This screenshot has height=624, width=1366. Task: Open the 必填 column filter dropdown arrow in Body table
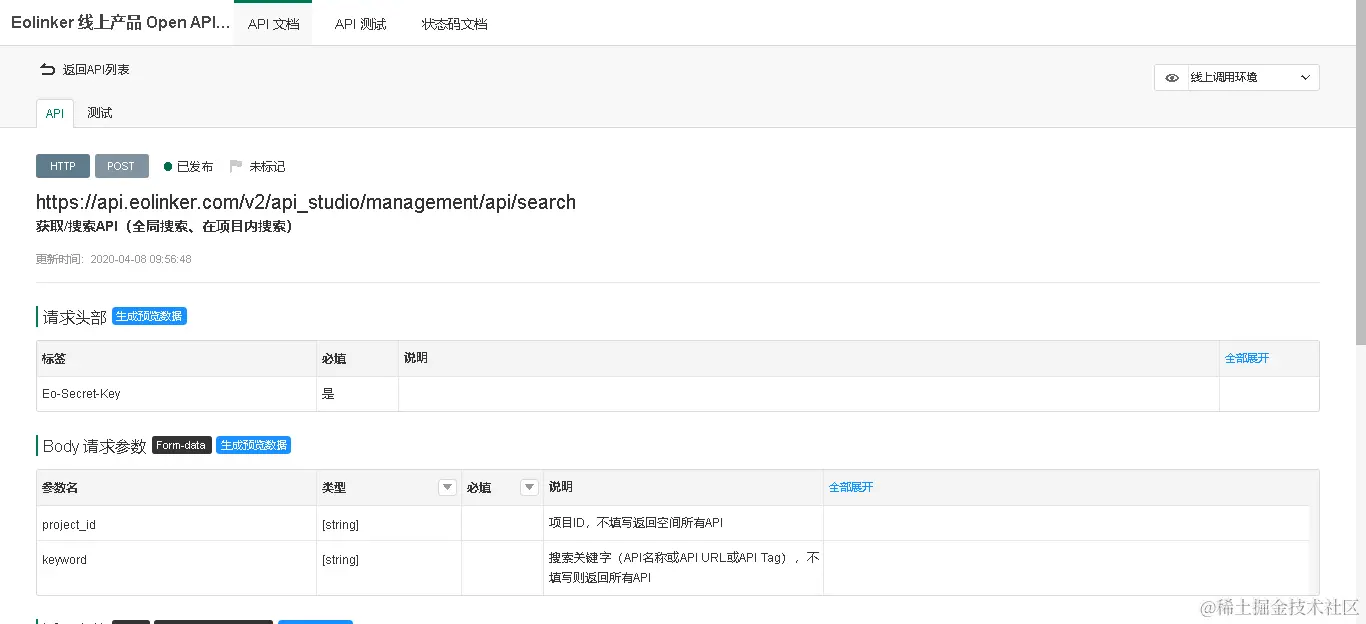529,488
